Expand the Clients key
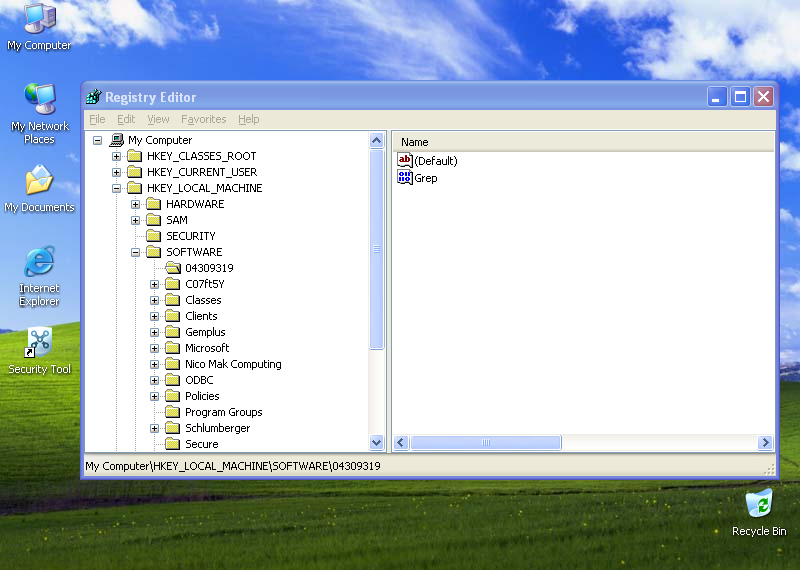The height and width of the screenshot is (570, 800). click(155, 316)
